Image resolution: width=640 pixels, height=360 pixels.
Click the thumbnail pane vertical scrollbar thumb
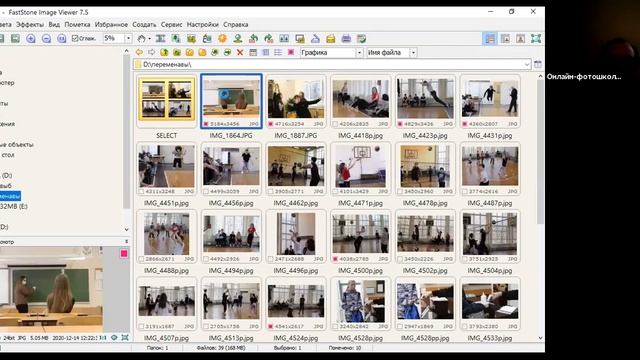pyautogui.click(x=540, y=152)
